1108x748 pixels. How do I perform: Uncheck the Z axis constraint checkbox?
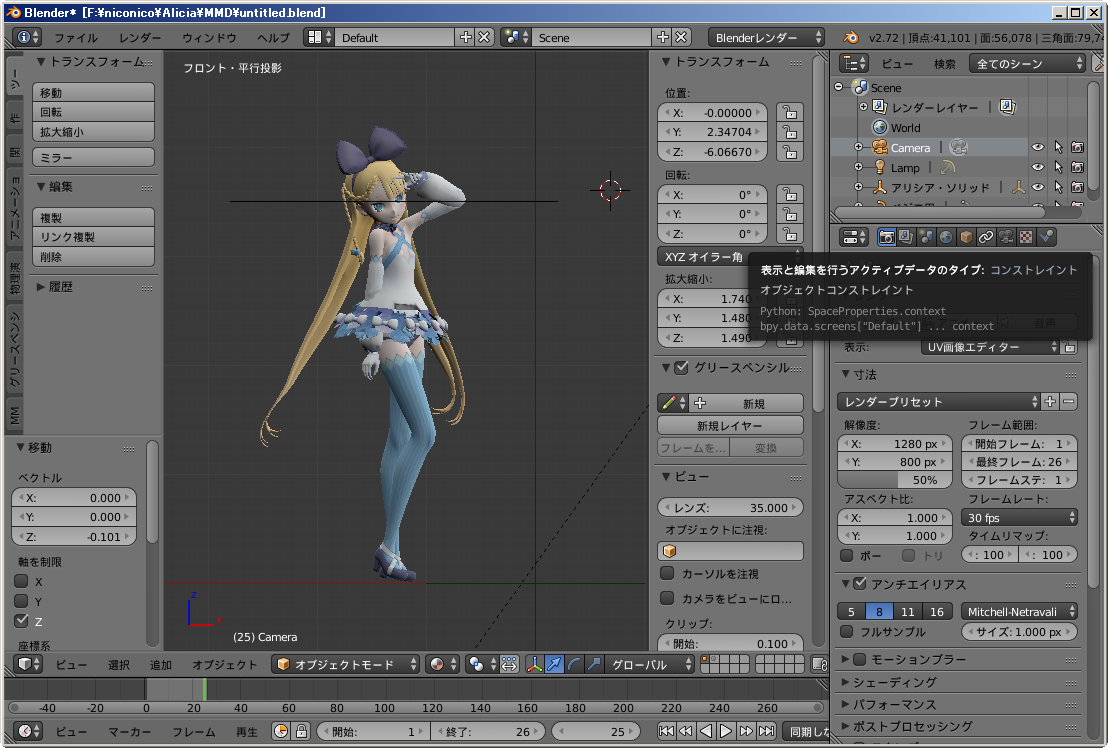(21, 621)
